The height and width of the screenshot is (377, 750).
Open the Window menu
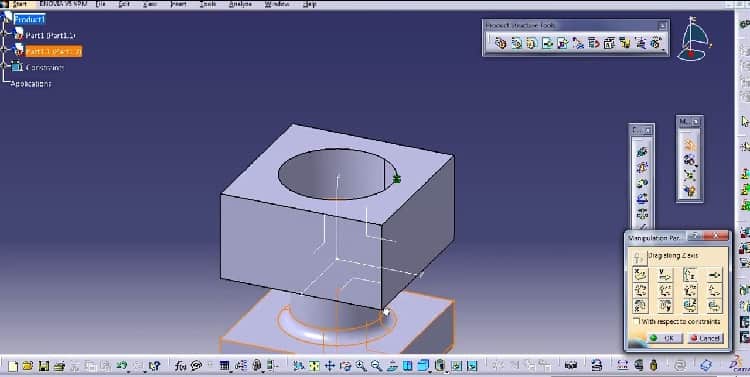point(277,4)
